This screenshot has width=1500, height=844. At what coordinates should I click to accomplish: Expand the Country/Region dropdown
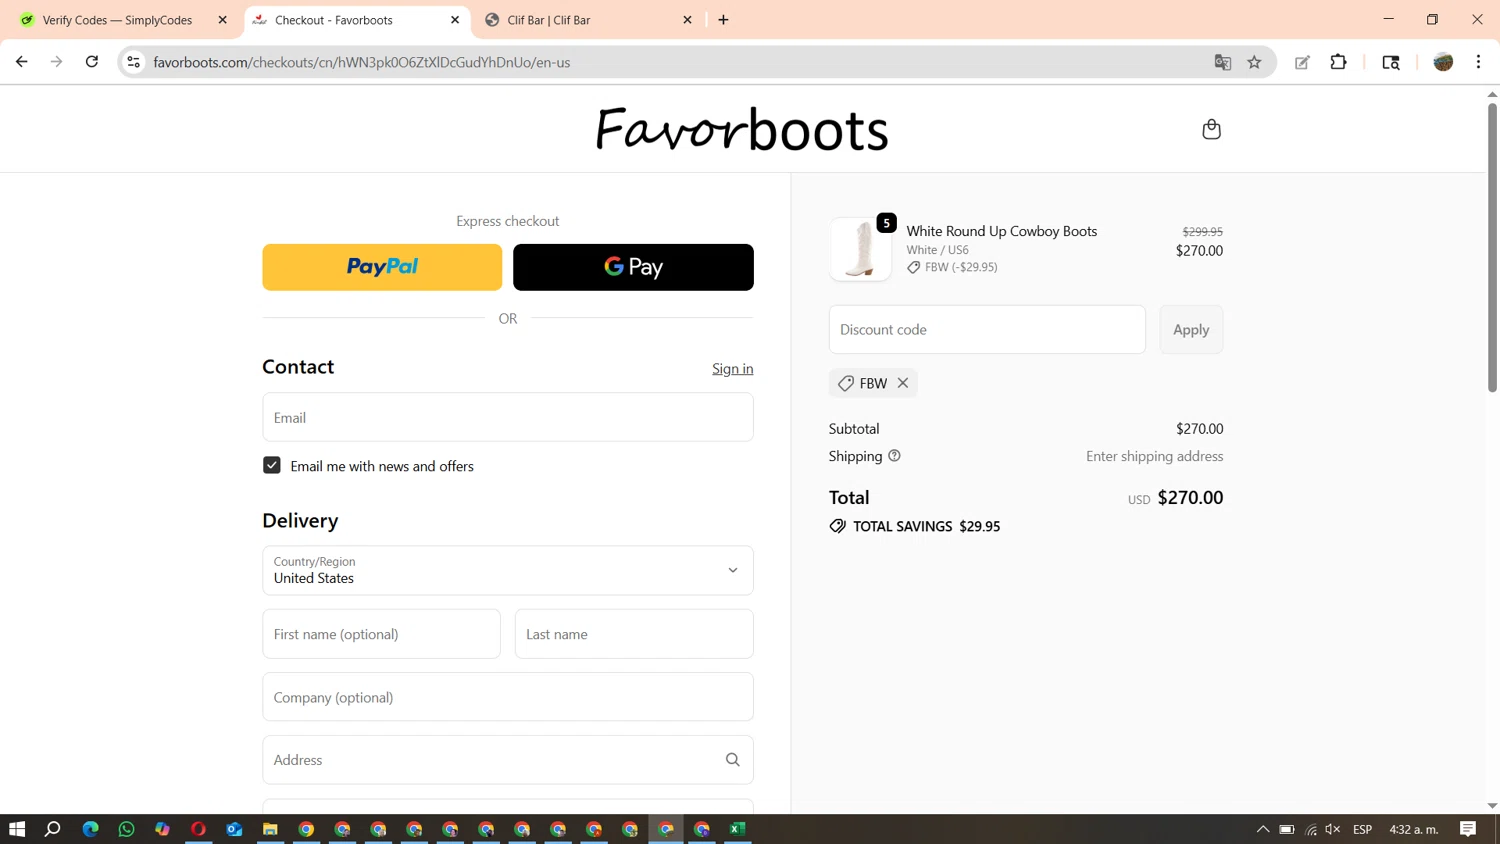click(508, 570)
